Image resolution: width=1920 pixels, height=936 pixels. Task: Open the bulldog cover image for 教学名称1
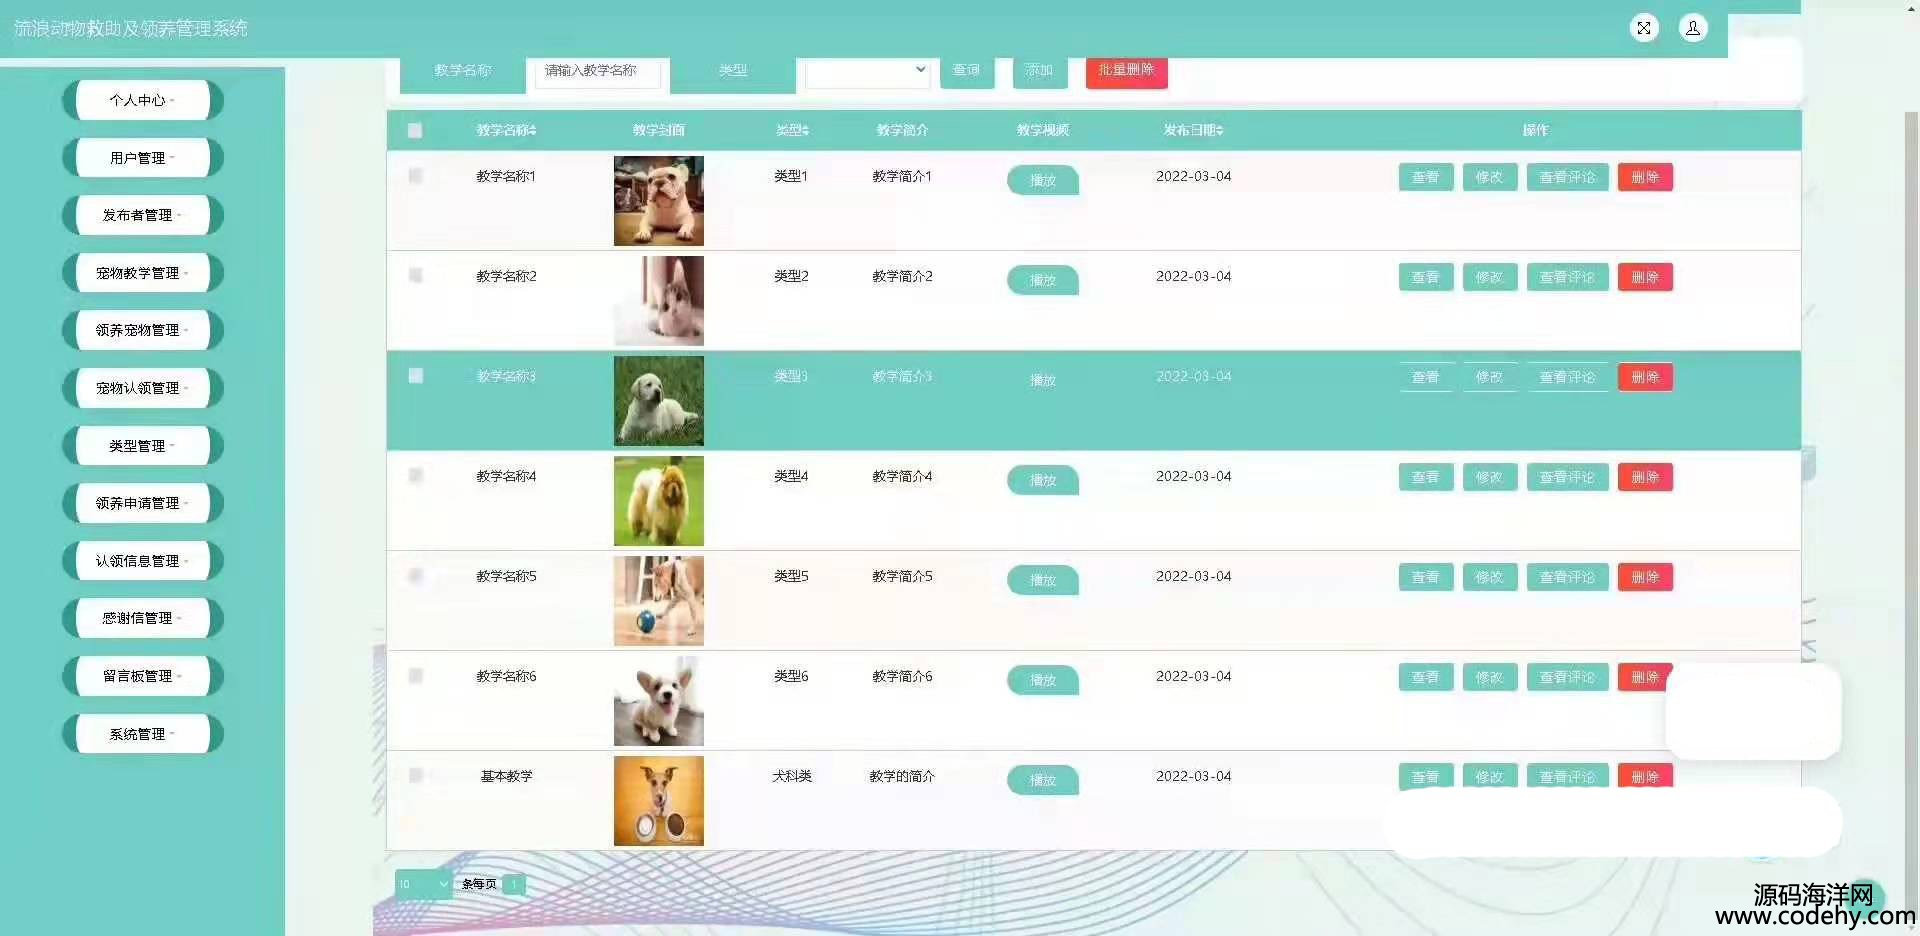[x=658, y=201]
